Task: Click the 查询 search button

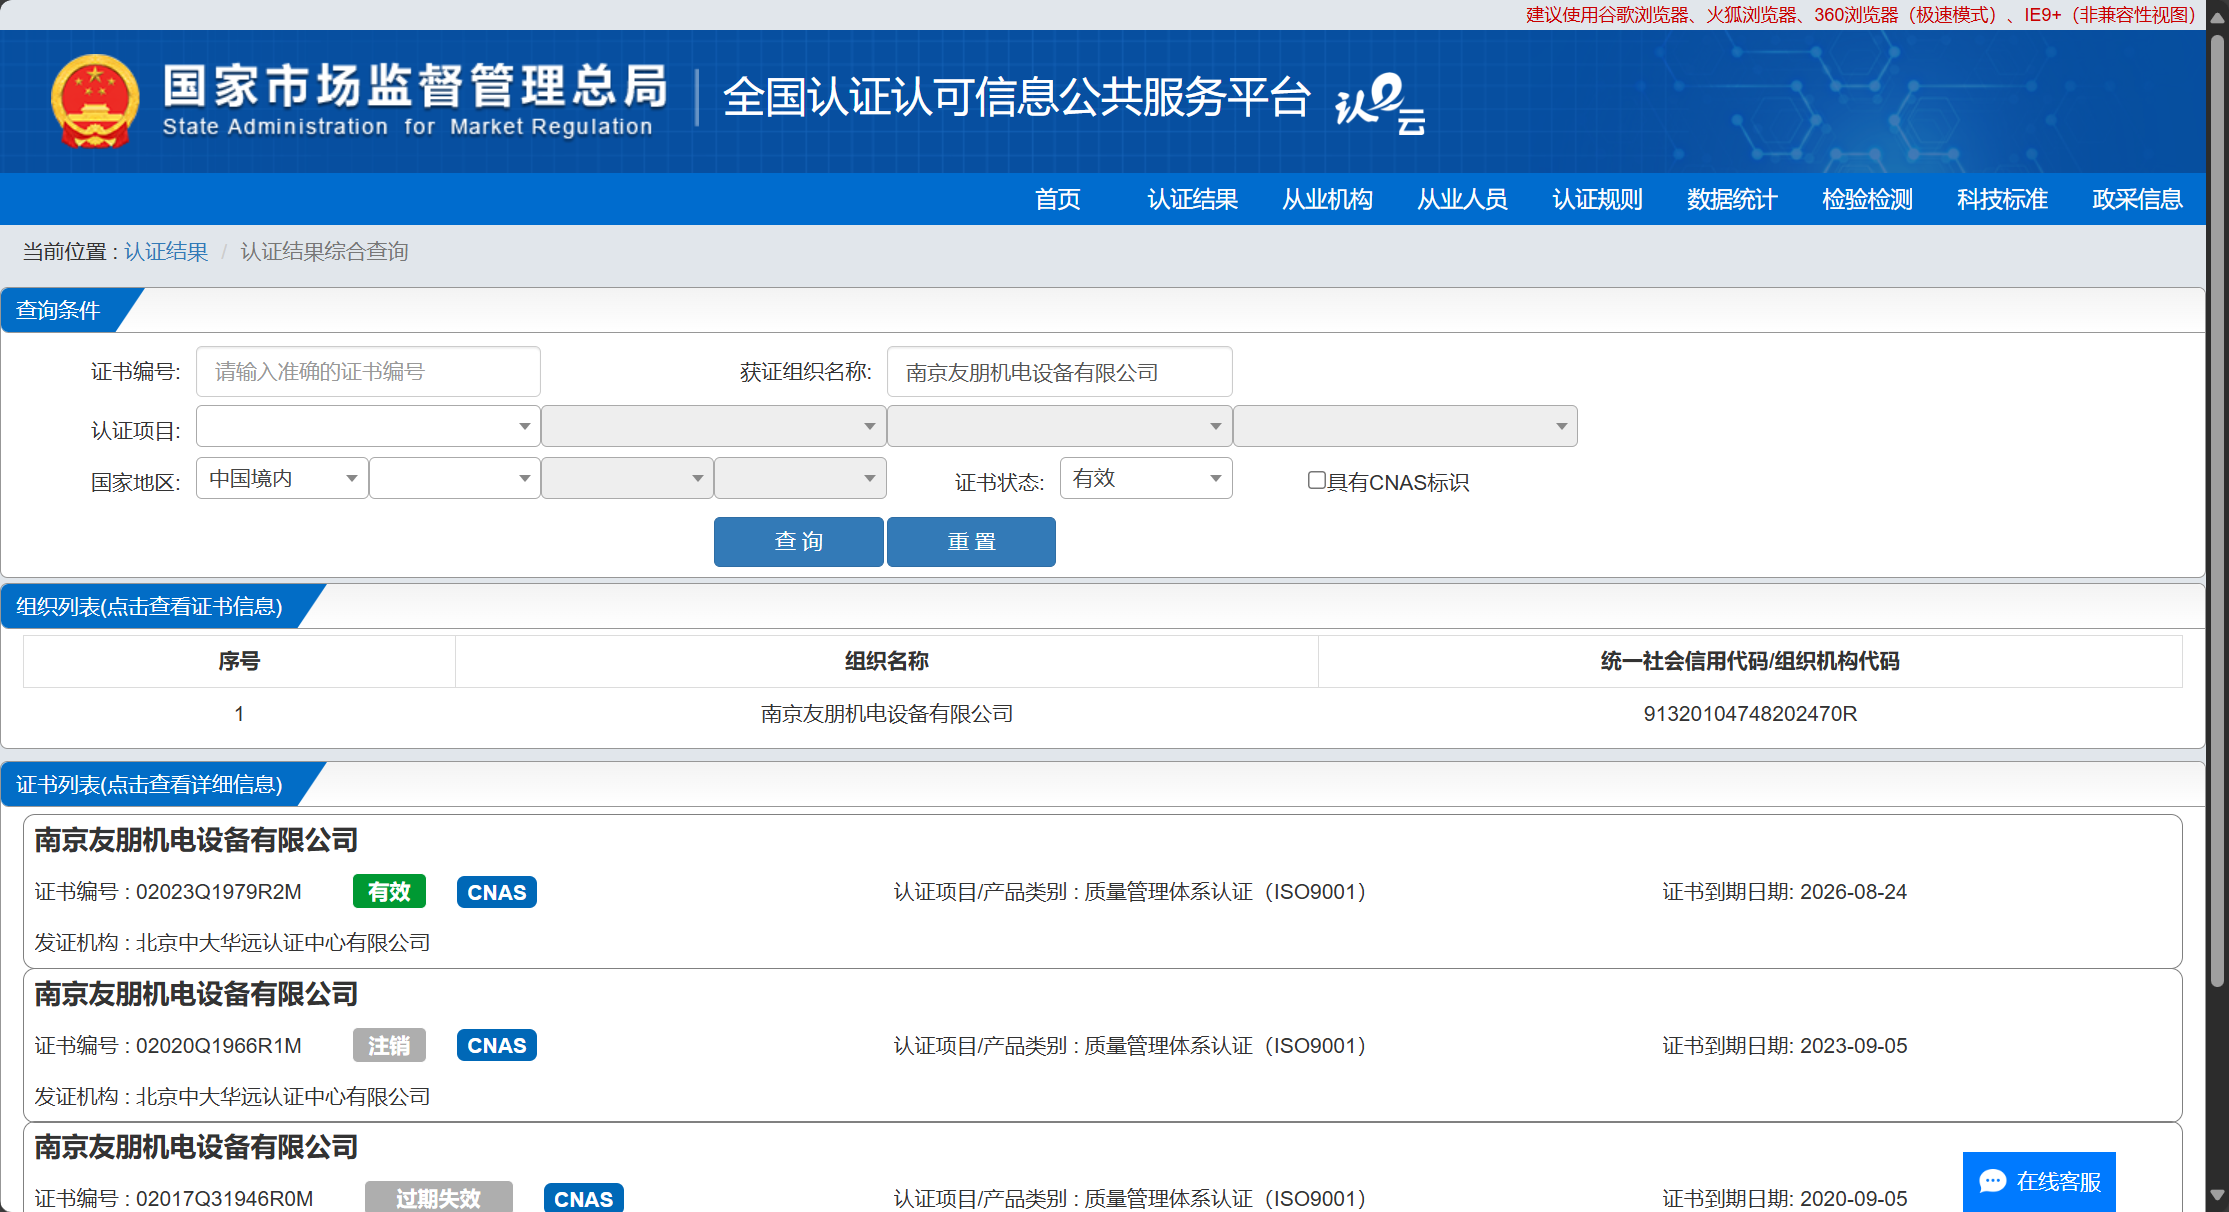Action: click(x=799, y=542)
